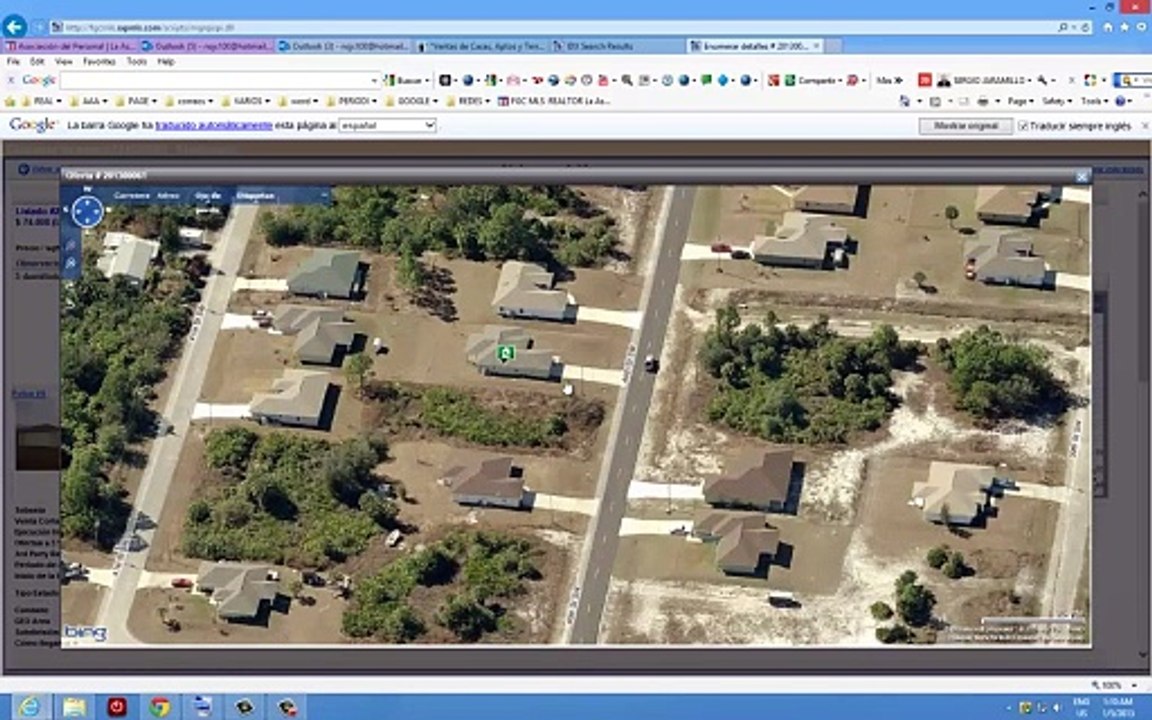Viewport: 1152px width, 720px height.
Task: Click the map zoom out button
Action: coord(71,263)
